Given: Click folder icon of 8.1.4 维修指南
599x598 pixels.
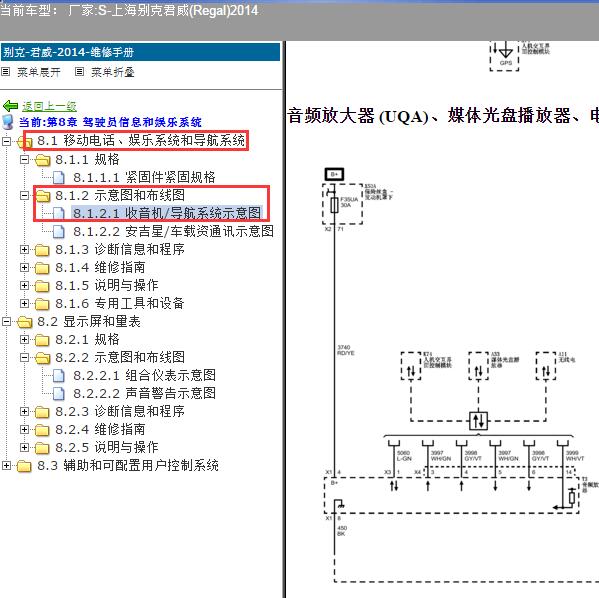Looking at the screenshot, I should pos(42,268).
